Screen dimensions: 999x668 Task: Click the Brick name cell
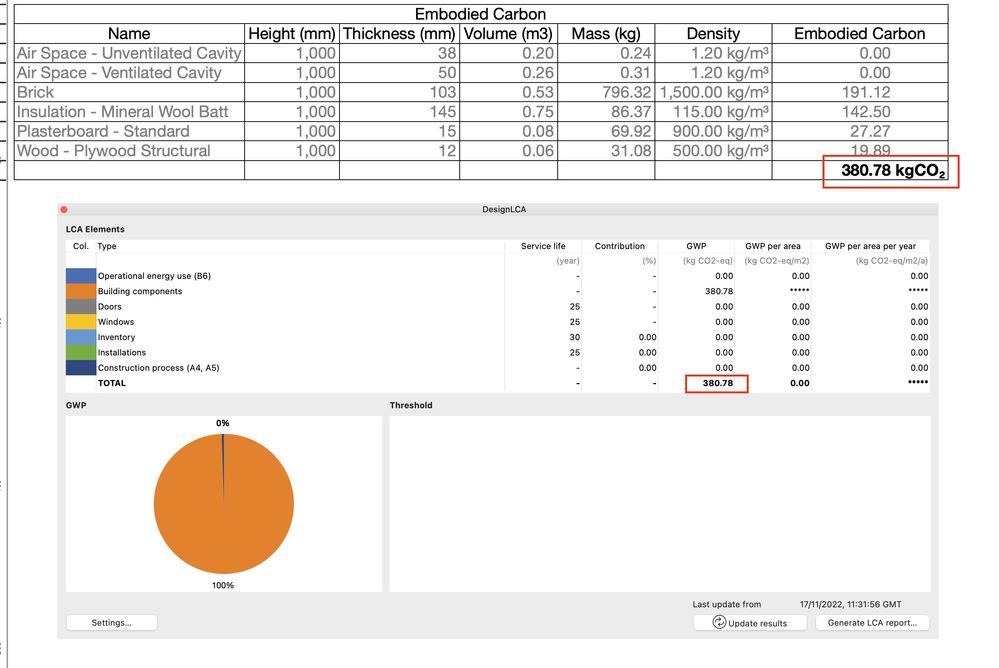click(x=129, y=92)
